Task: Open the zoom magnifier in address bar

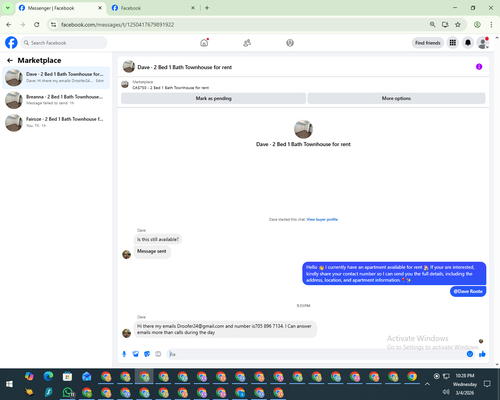Action: pyautogui.click(x=432, y=24)
